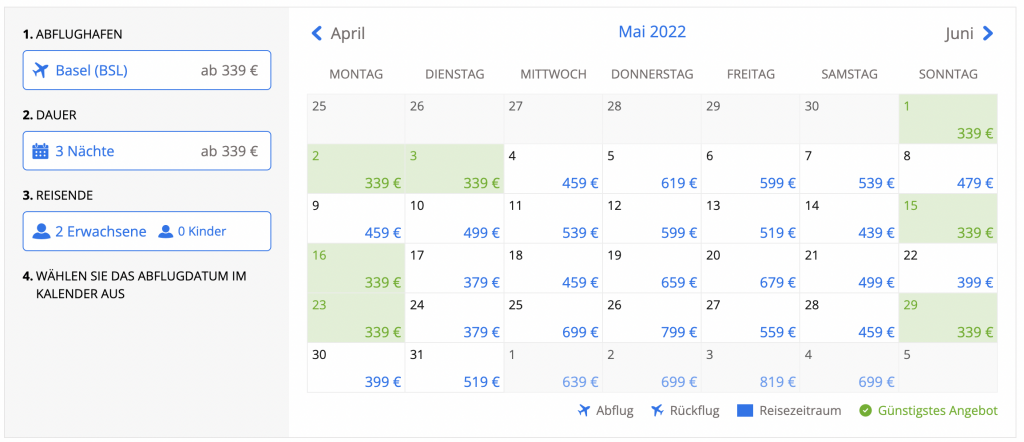Navigate to Juni via month label
This screenshot has width=1024, height=442.
tap(959, 33)
